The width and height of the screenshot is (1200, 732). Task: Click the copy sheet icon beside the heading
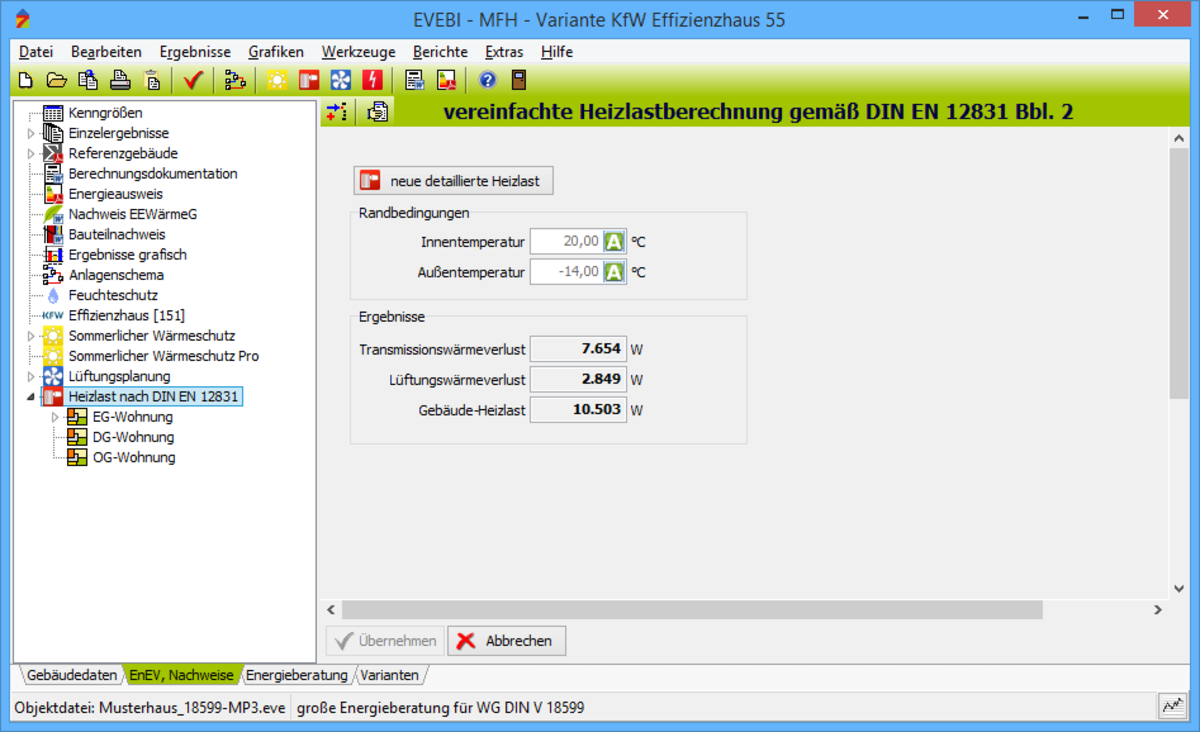[377, 112]
